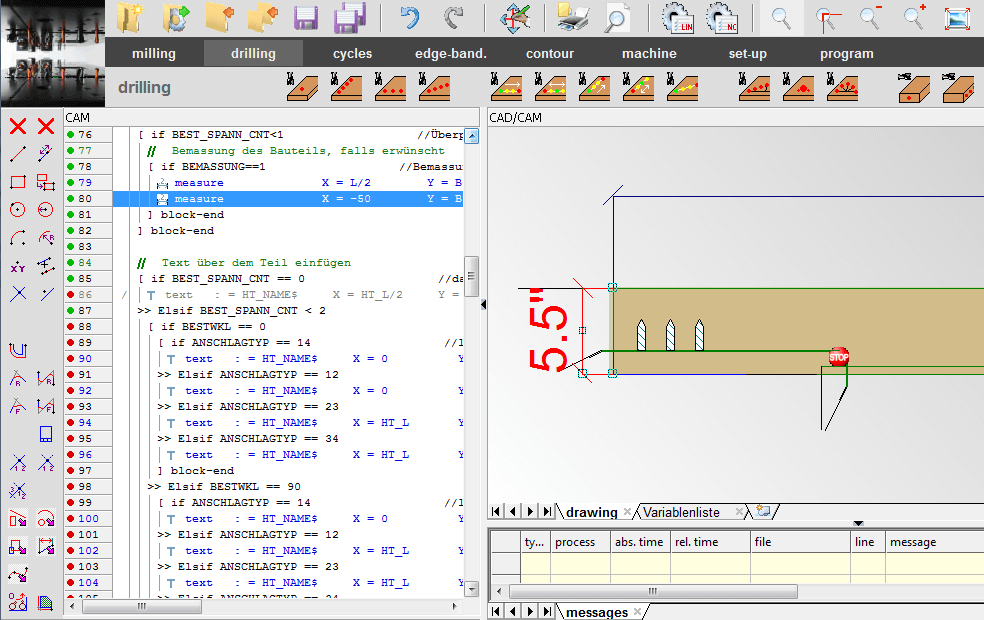The width and height of the screenshot is (984, 620).
Task: Toggle the green dot beside line 77
Action: pyautogui.click(x=68, y=150)
